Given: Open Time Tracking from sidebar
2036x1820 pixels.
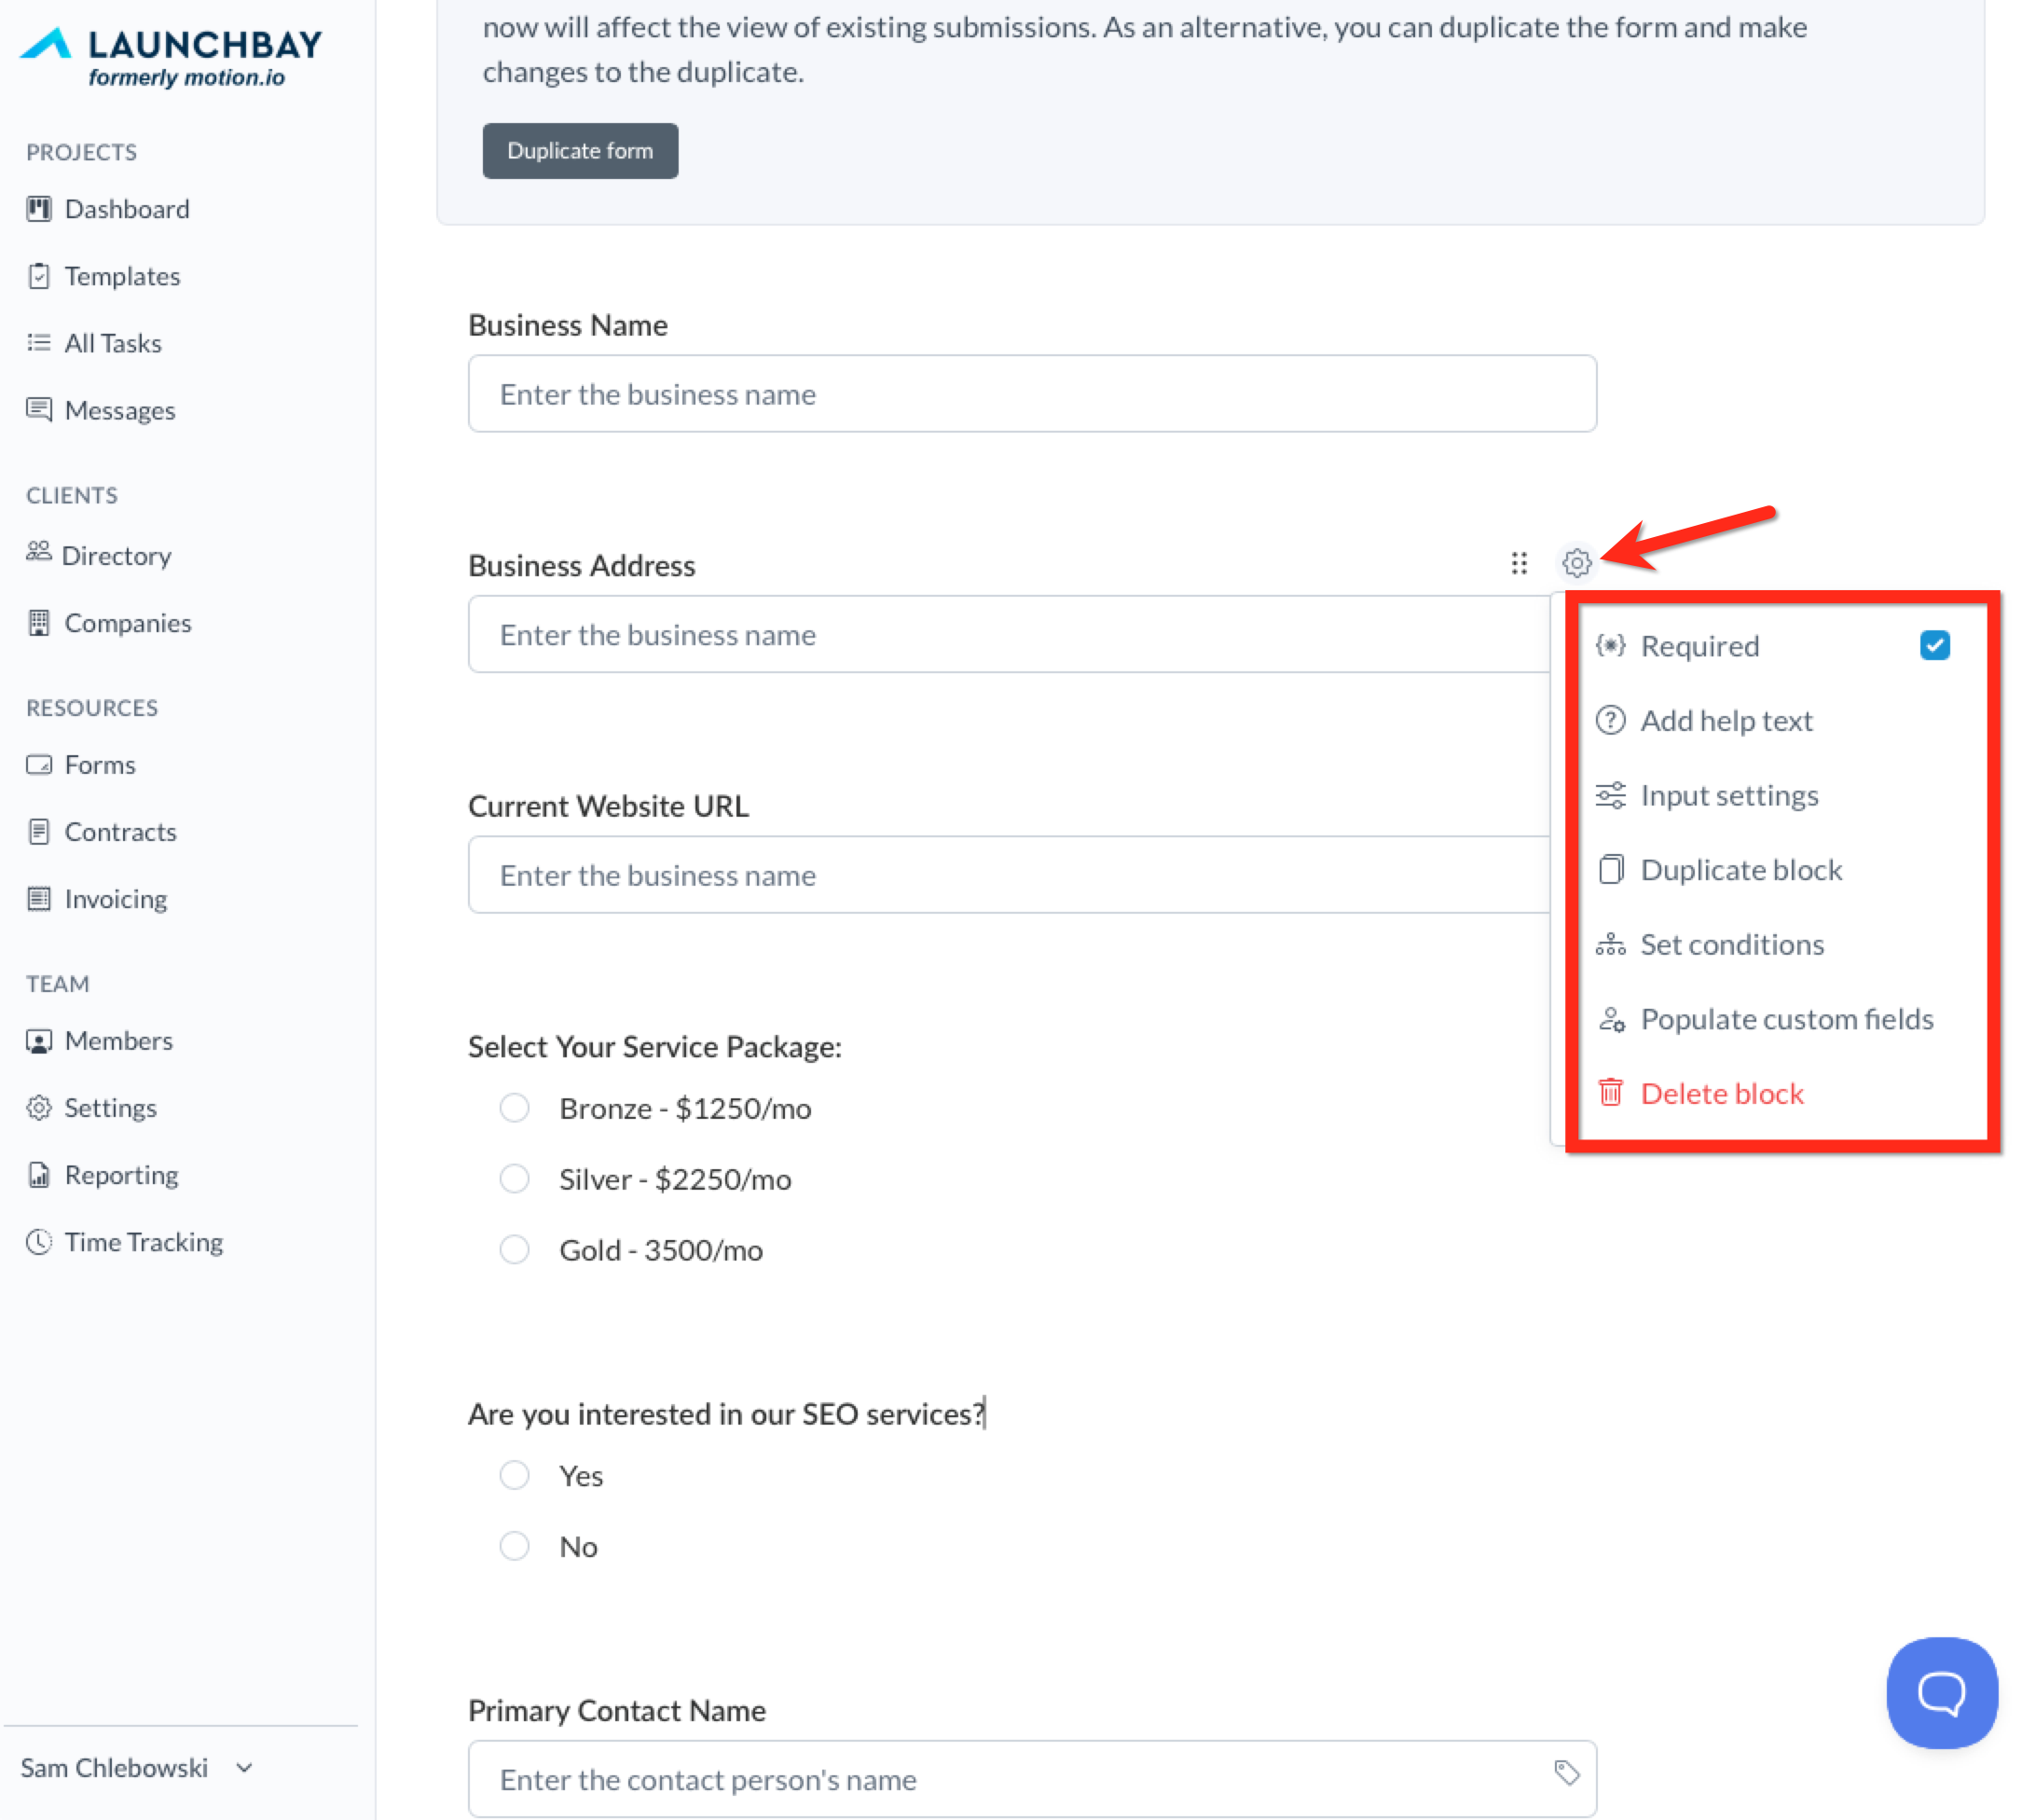Looking at the screenshot, I should [143, 1242].
